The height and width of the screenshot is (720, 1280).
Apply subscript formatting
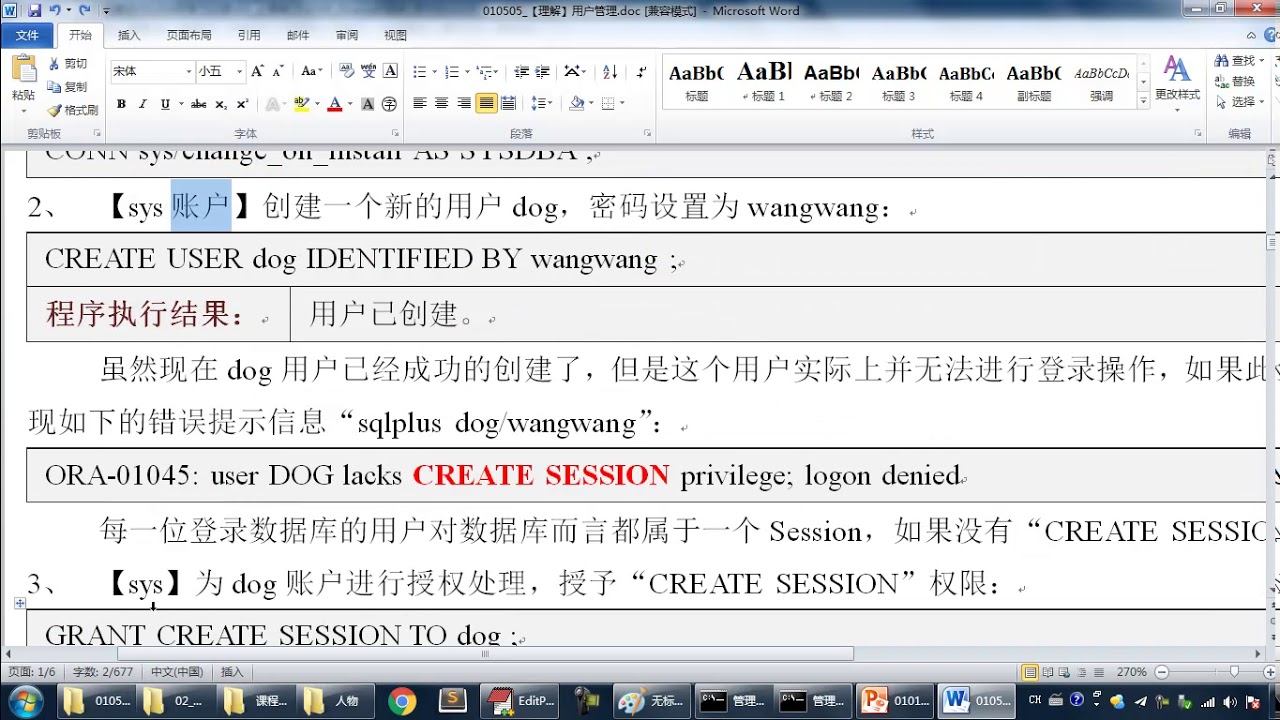point(221,104)
